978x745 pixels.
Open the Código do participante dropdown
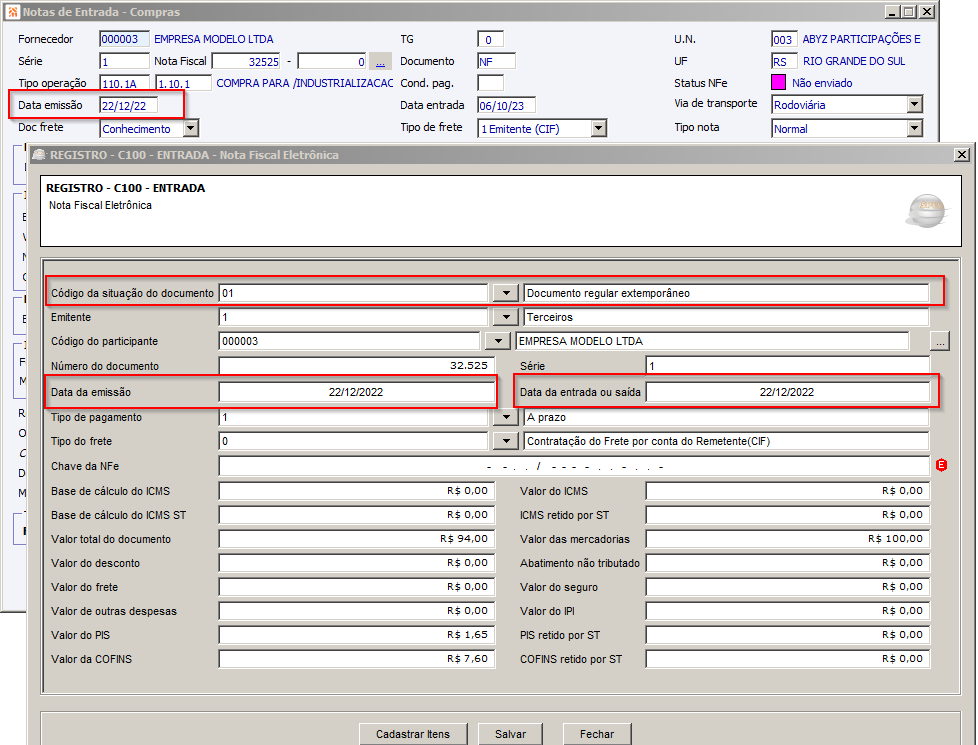pos(497,341)
